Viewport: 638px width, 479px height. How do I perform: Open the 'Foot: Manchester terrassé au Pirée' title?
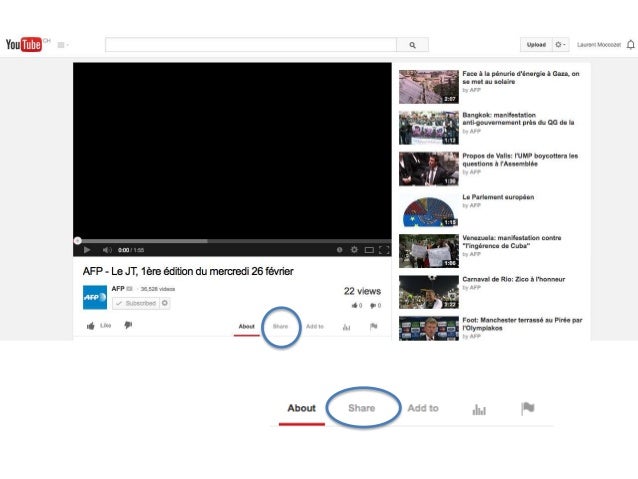522,324
